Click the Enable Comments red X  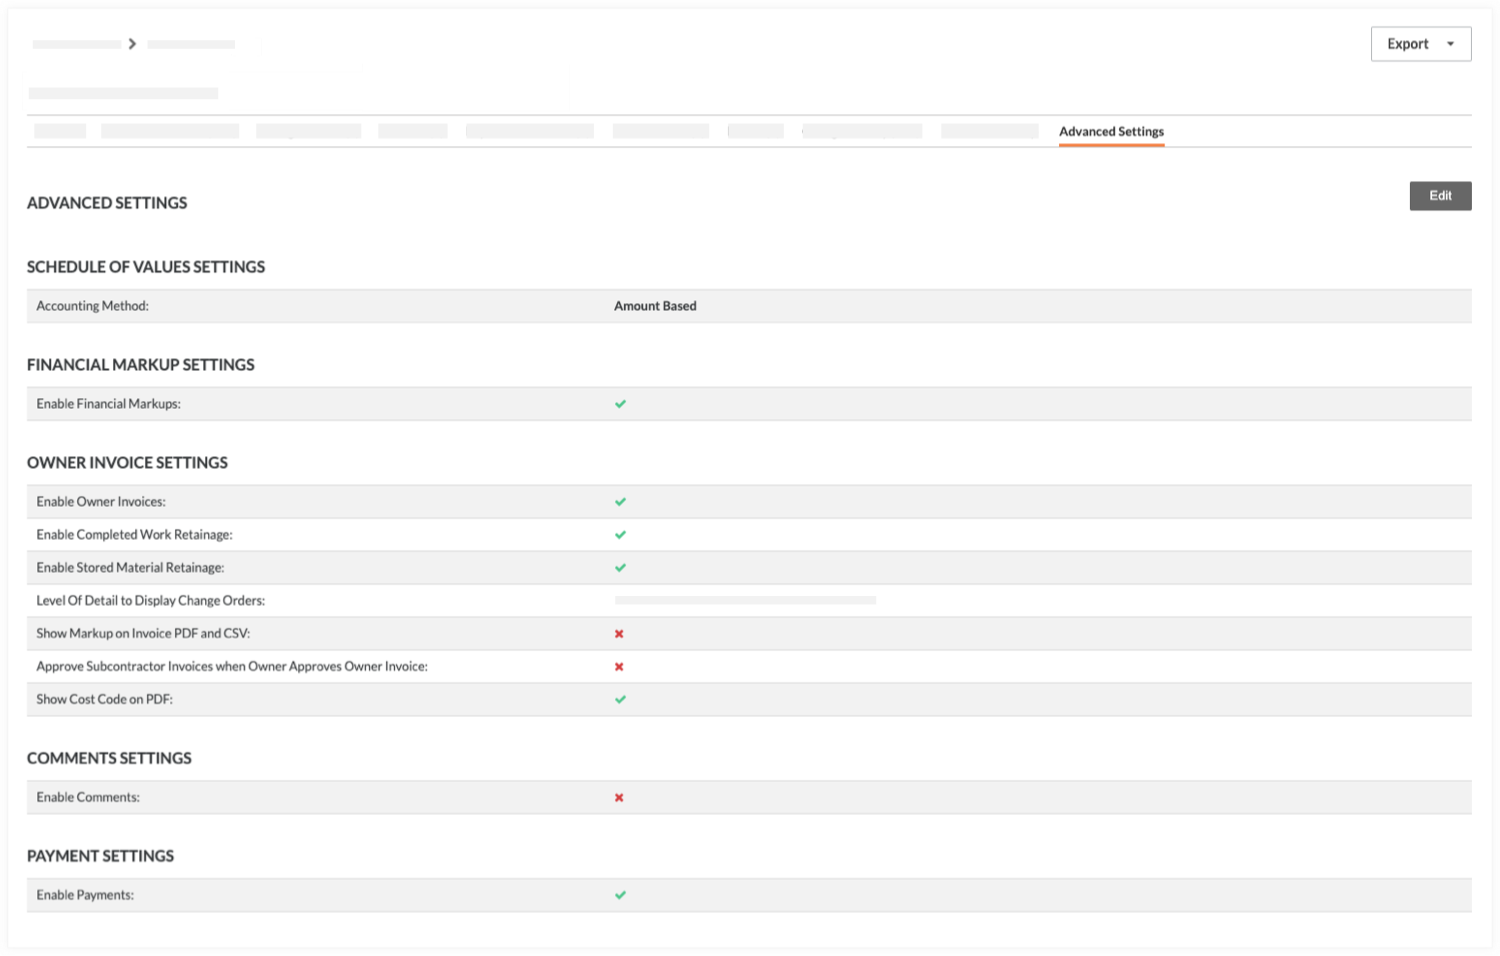[619, 798]
